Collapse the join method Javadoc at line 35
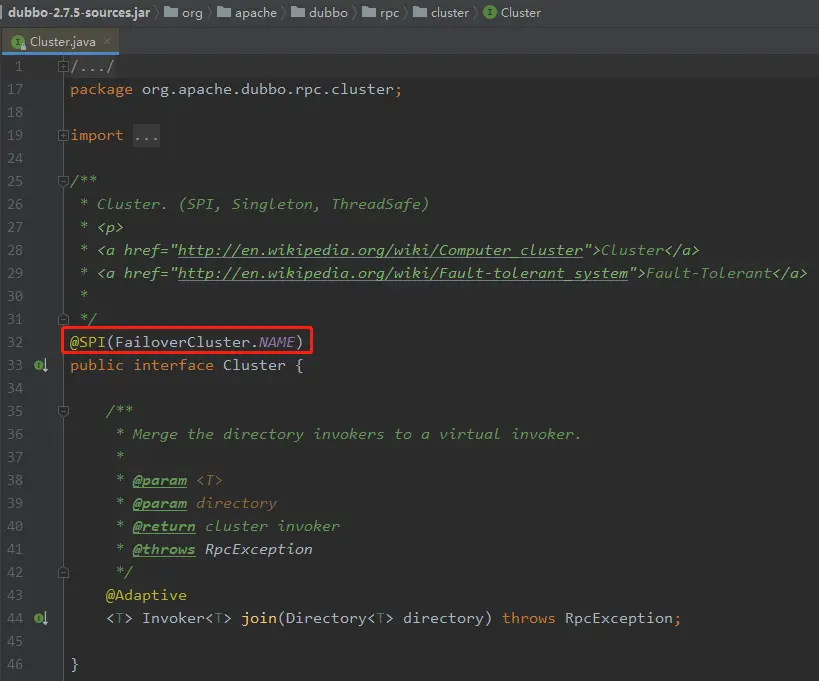The height and width of the screenshot is (681, 819). [x=63, y=411]
